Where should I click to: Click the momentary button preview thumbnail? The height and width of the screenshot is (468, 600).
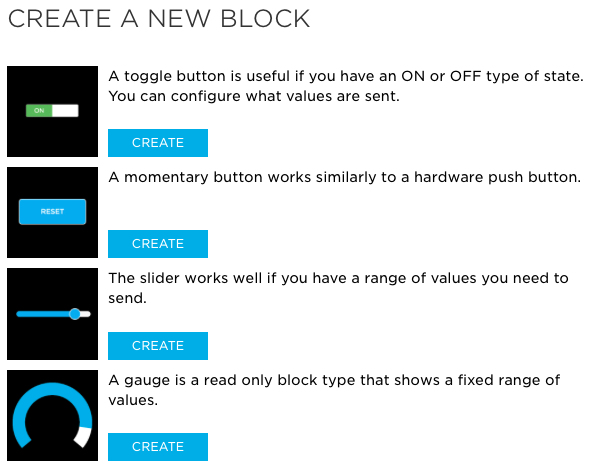coord(52,212)
